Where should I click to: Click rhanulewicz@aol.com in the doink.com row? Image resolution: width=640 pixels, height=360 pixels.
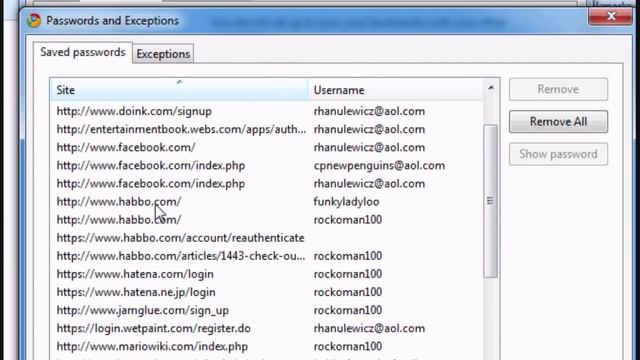click(369, 111)
